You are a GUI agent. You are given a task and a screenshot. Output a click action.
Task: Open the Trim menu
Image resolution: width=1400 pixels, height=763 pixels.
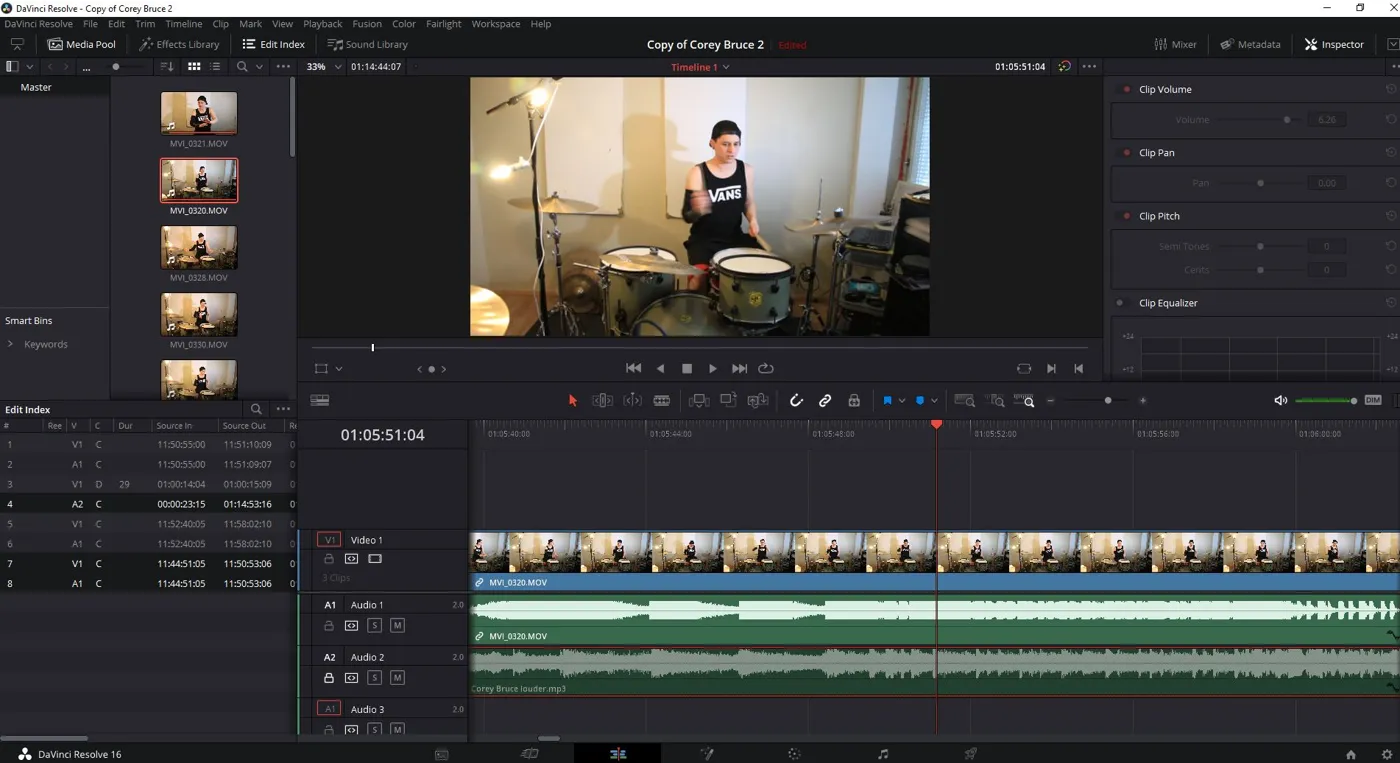(145, 24)
